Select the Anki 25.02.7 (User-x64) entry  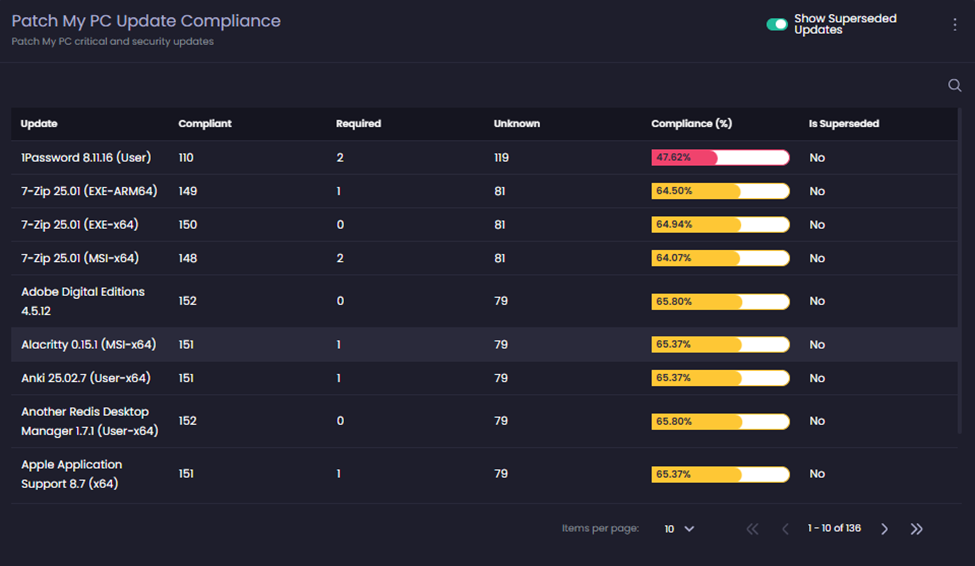(x=86, y=378)
